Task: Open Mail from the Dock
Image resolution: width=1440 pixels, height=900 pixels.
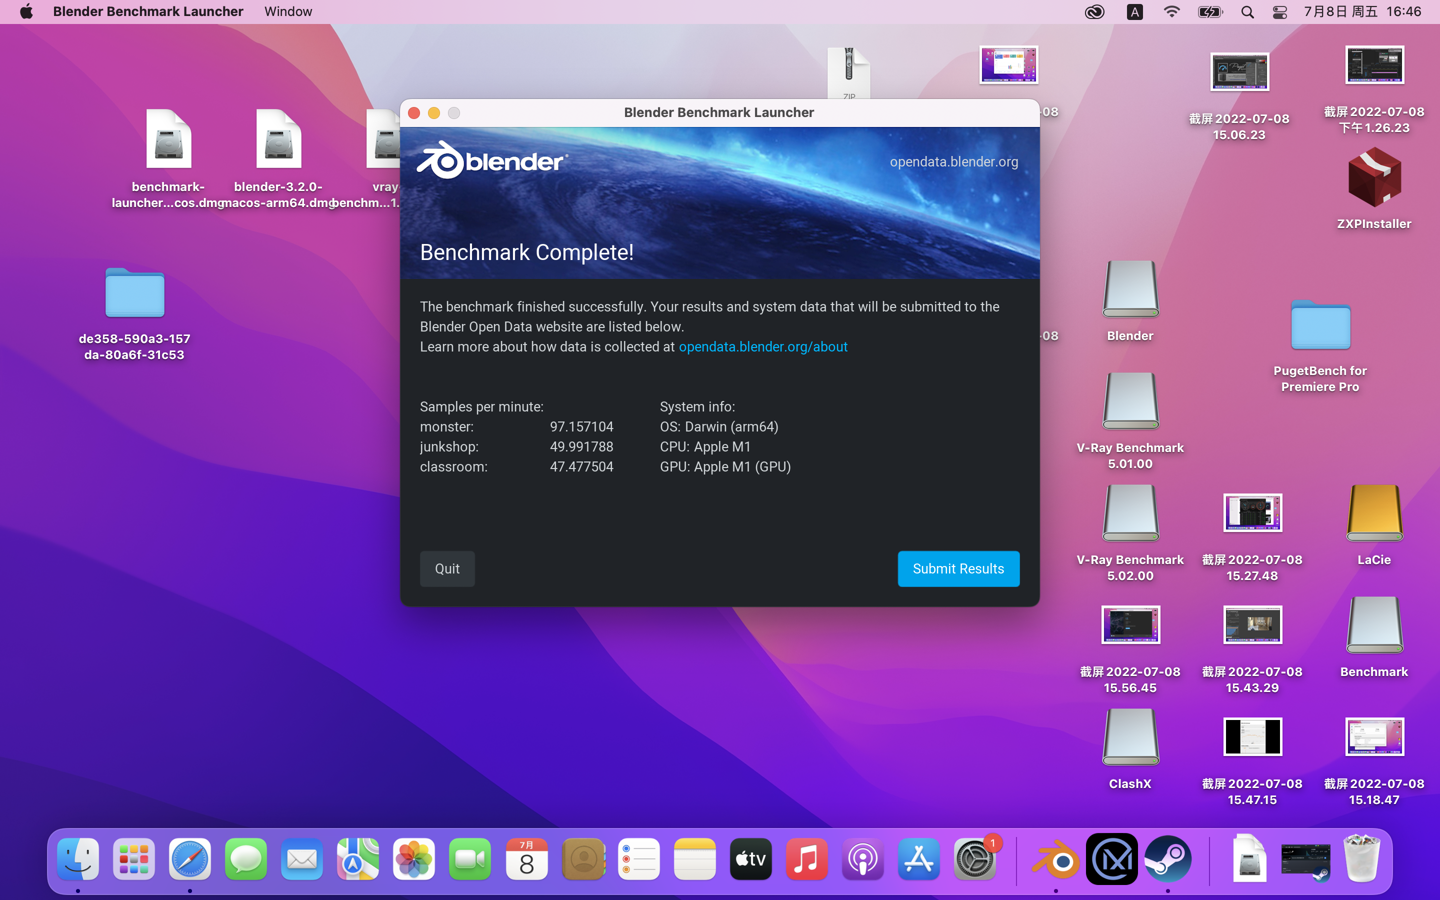Action: click(302, 859)
